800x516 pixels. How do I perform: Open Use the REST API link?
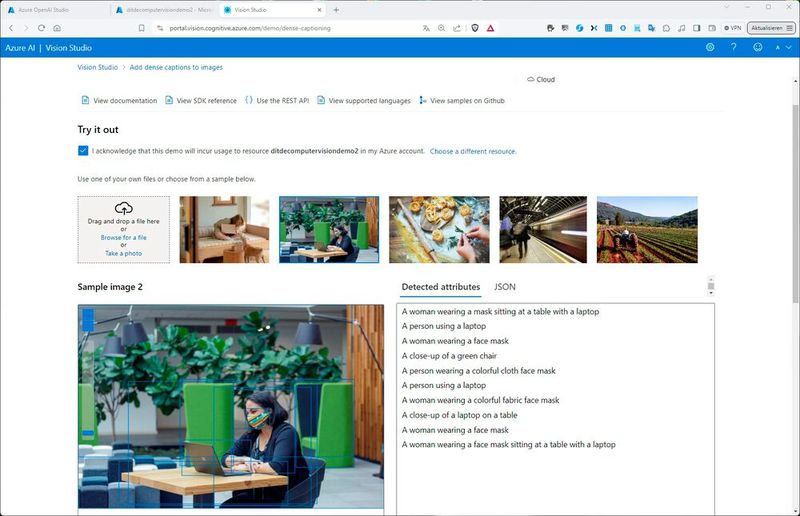click(277, 101)
